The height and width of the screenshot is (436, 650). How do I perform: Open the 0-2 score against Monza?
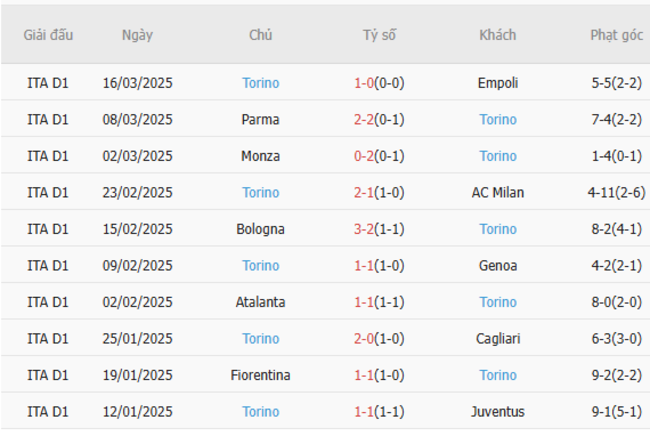click(364, 156)
